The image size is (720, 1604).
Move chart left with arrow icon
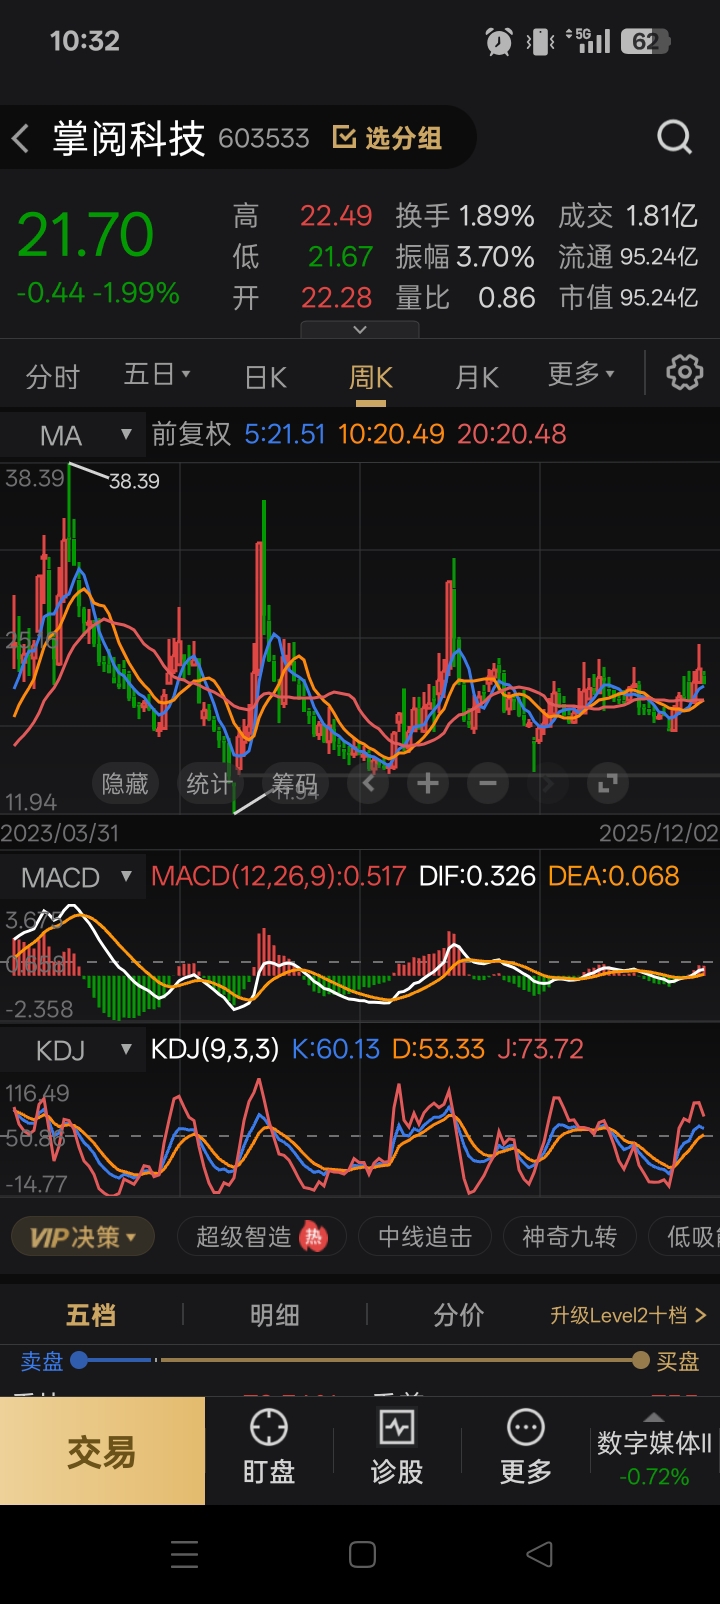(x=368, y=784)
